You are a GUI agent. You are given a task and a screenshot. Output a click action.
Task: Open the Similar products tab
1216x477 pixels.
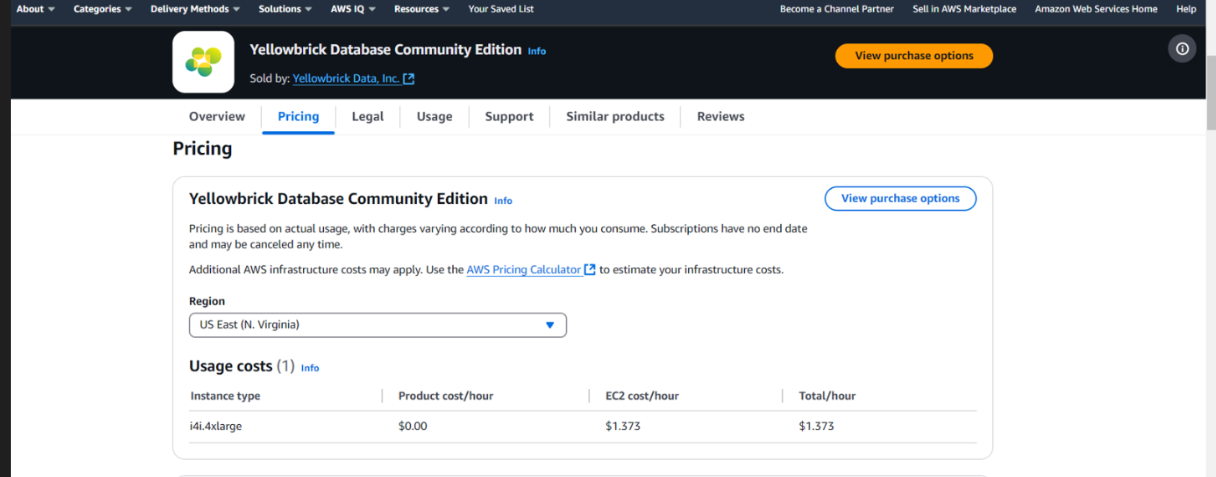point(615,116)
